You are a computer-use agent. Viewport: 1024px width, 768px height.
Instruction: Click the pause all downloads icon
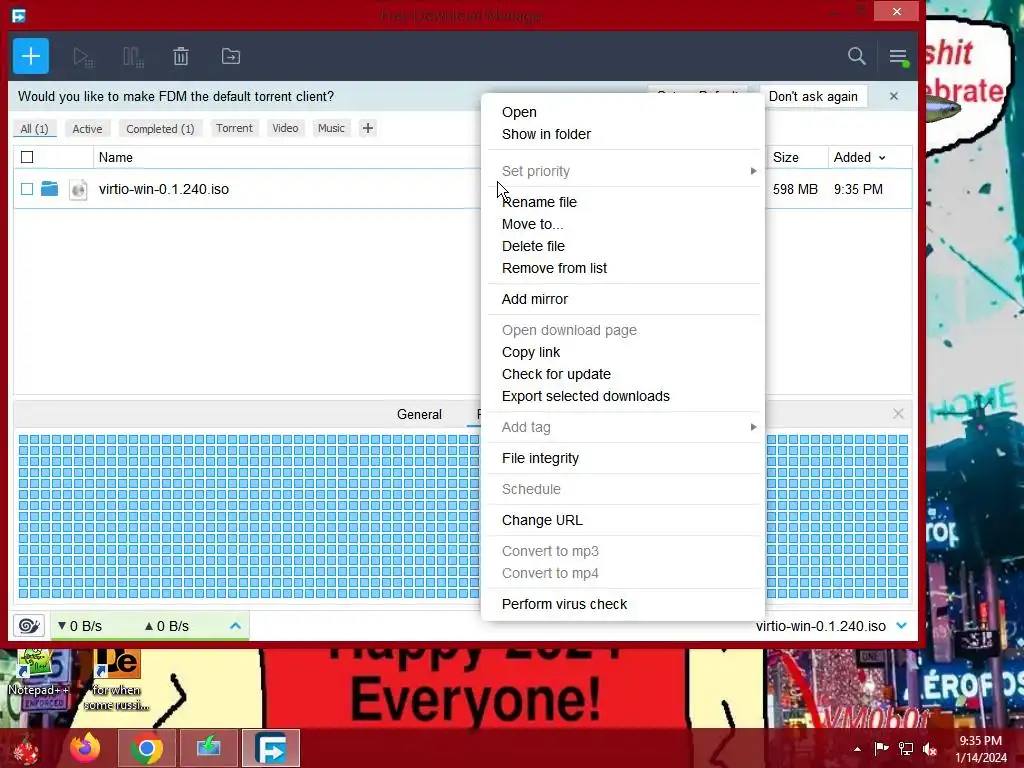[133, 57]
